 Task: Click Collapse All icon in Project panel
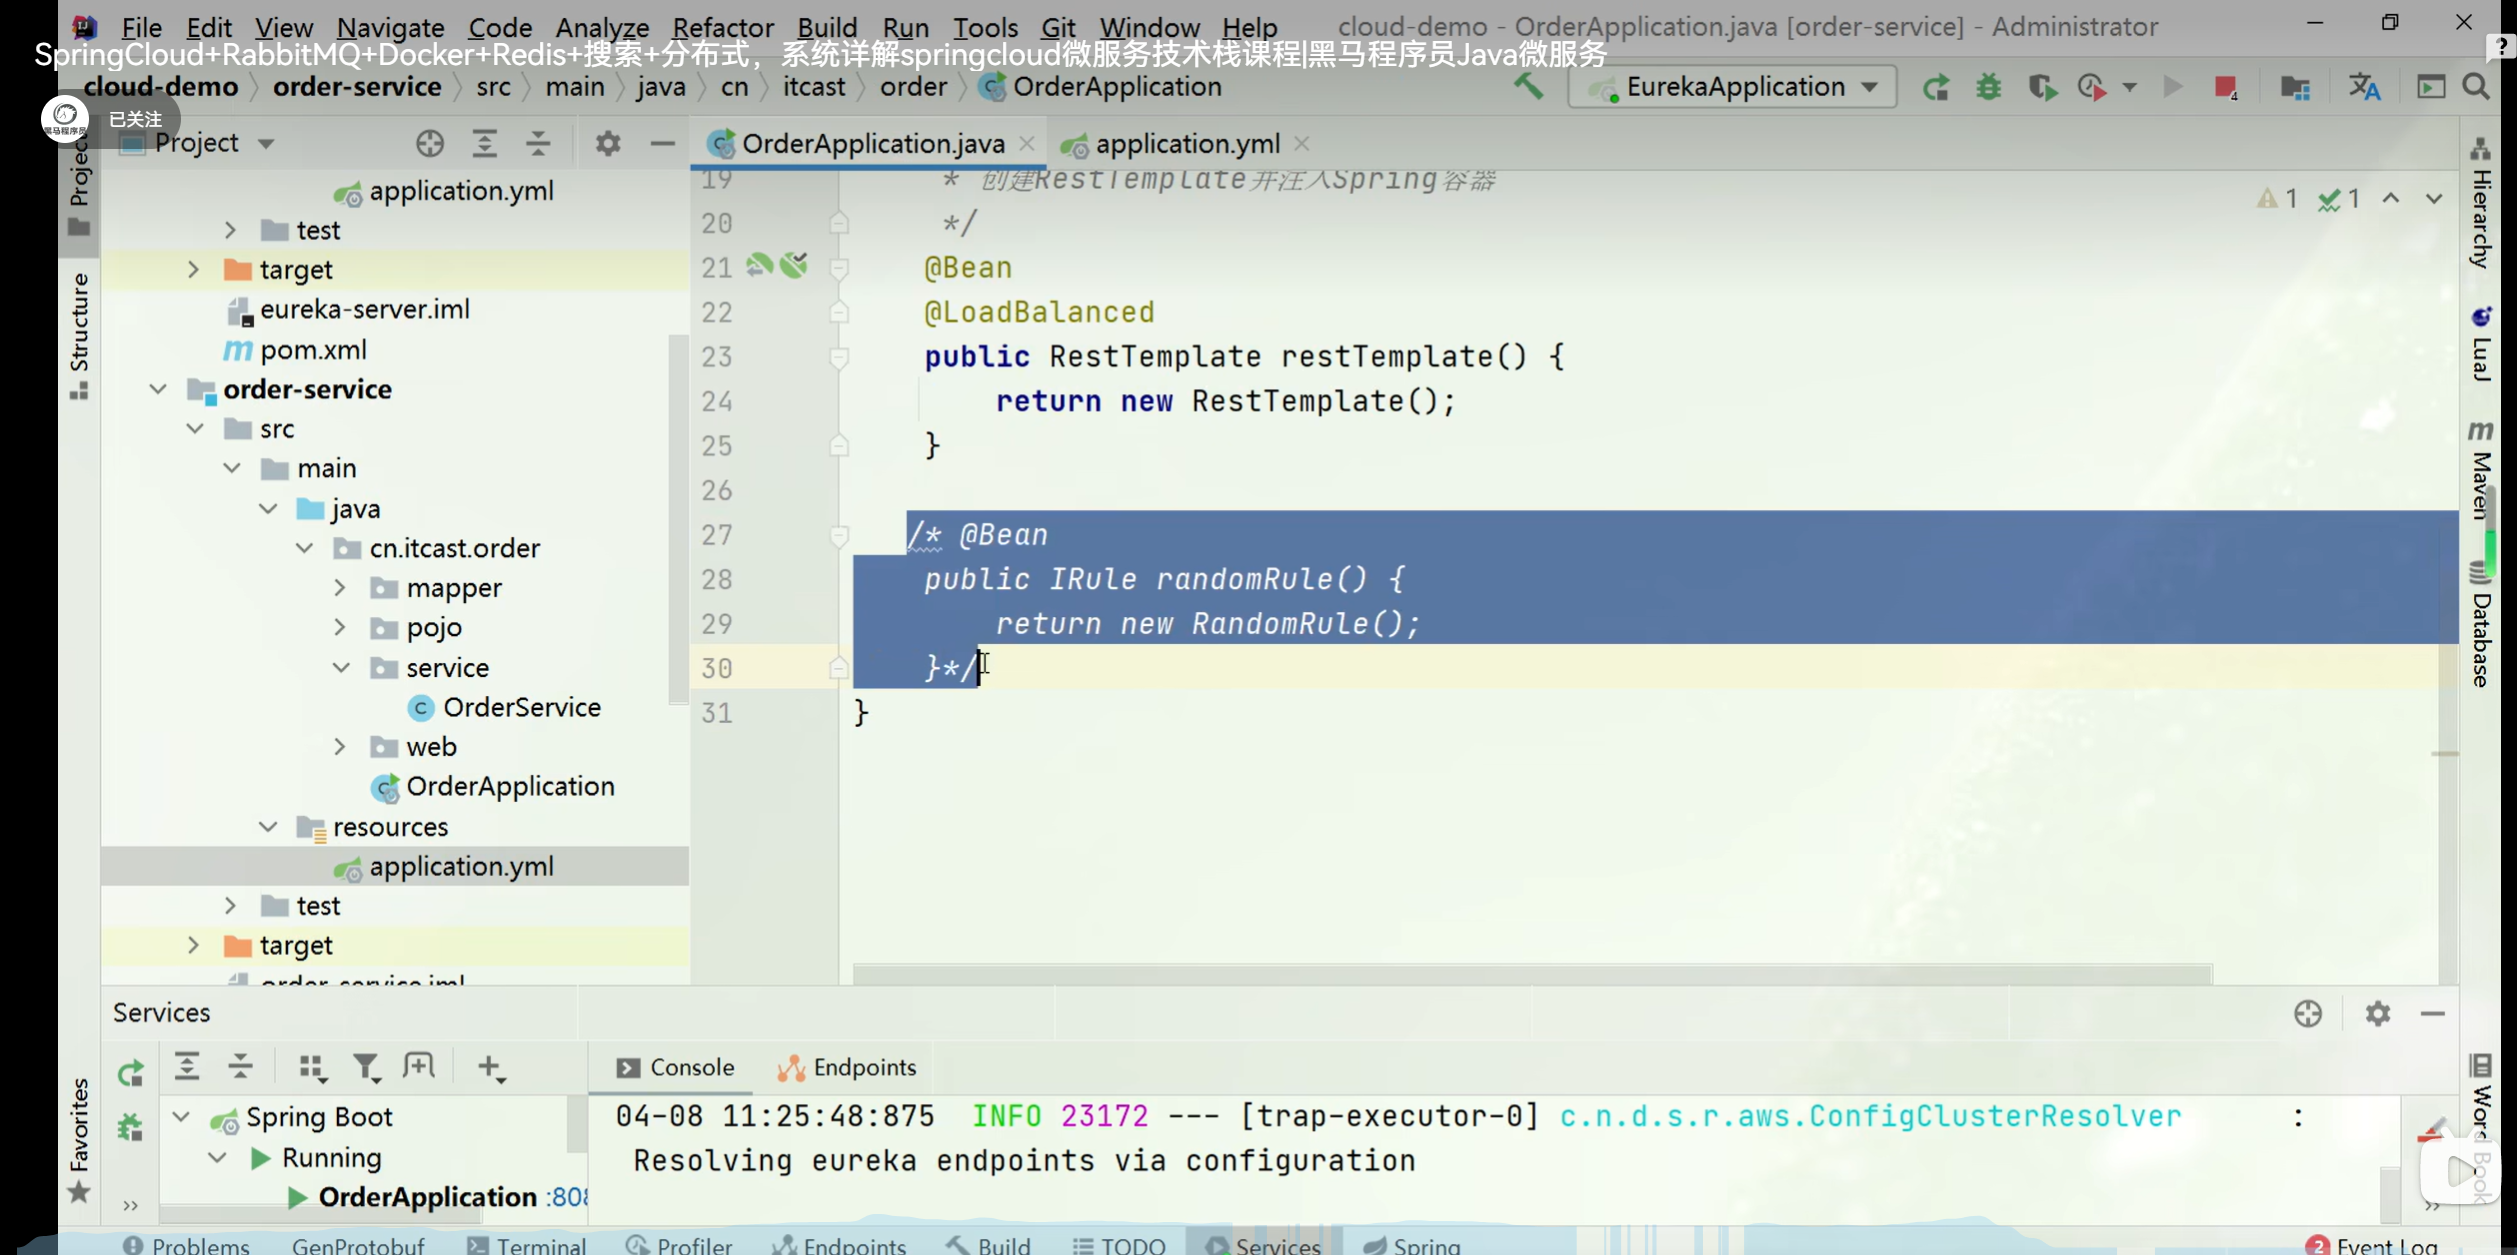[x=538, y=144]
